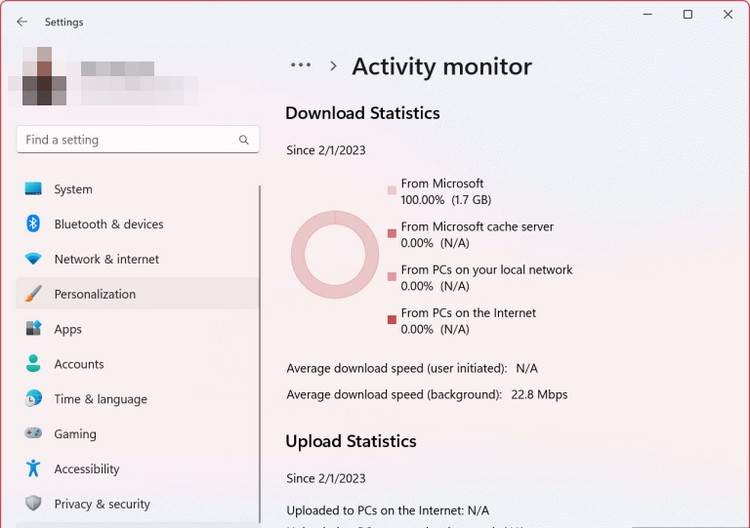Open Accessibility settings
Image resolution: width=750 pixels, height=528 pixels.
(138, 468)
